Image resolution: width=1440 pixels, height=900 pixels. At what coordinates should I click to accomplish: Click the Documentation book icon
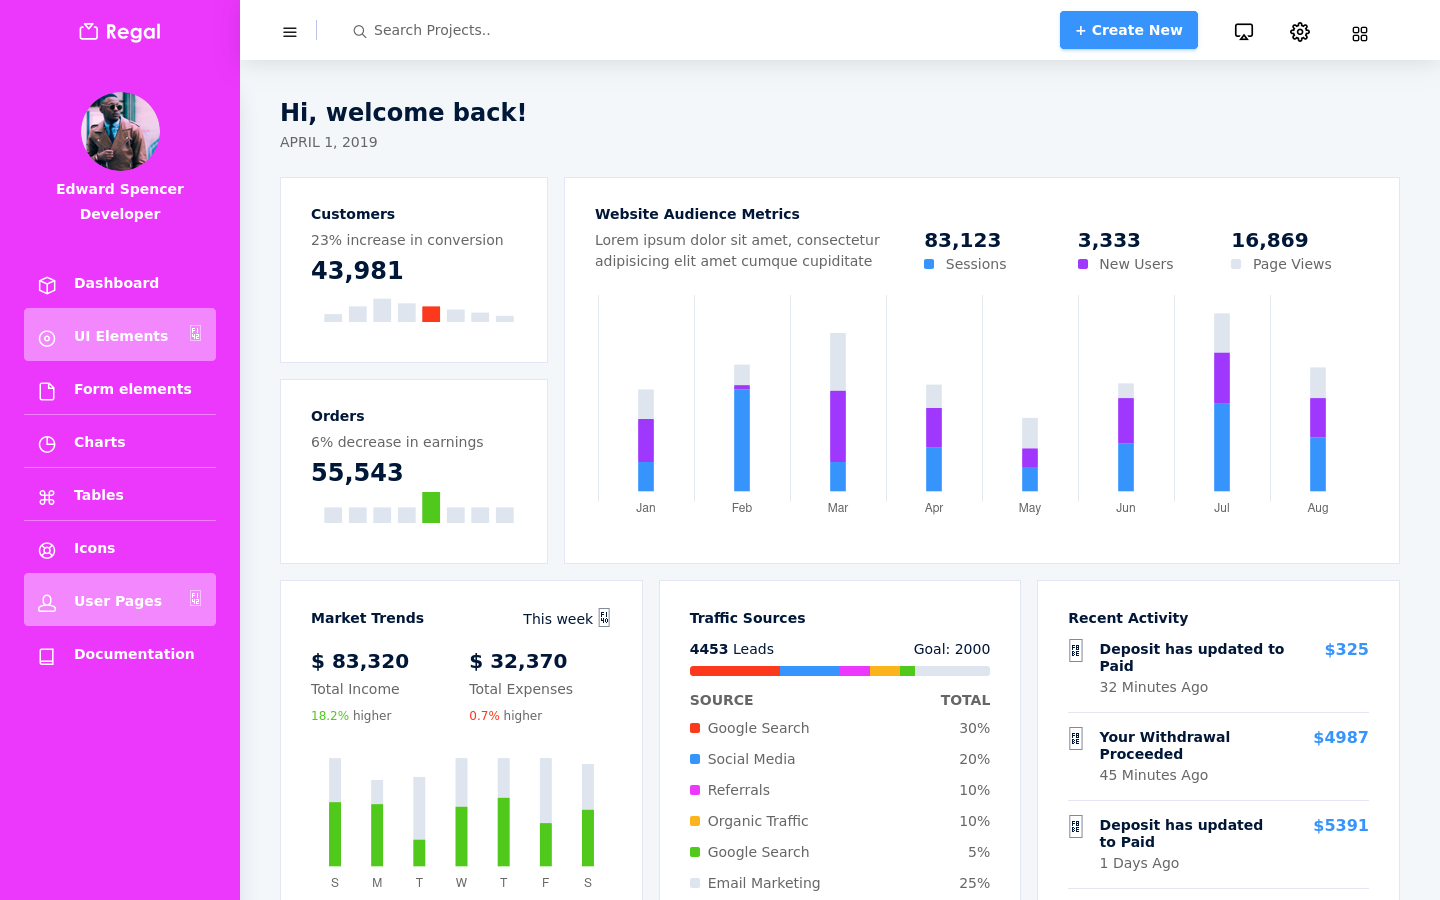47,656
